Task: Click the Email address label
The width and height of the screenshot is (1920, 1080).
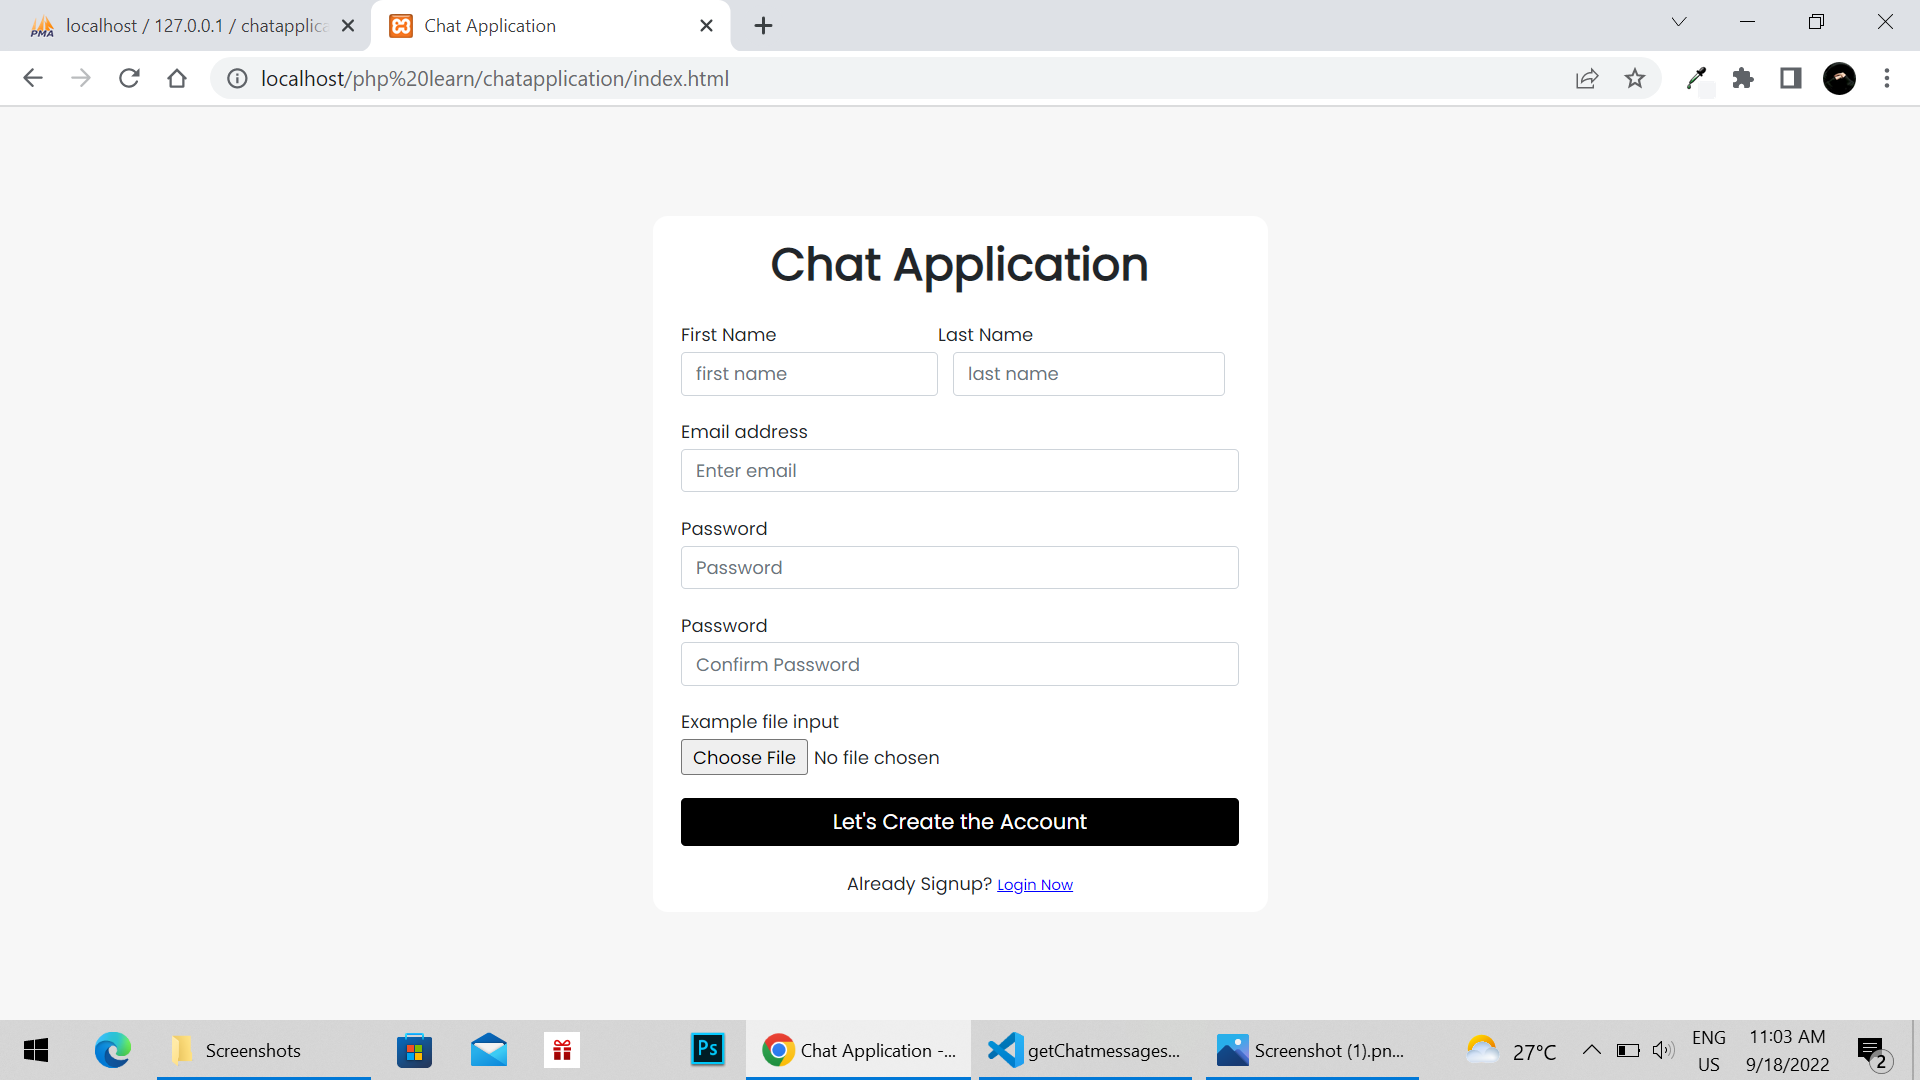Action: pyautogui.click(x=744, y=432)
